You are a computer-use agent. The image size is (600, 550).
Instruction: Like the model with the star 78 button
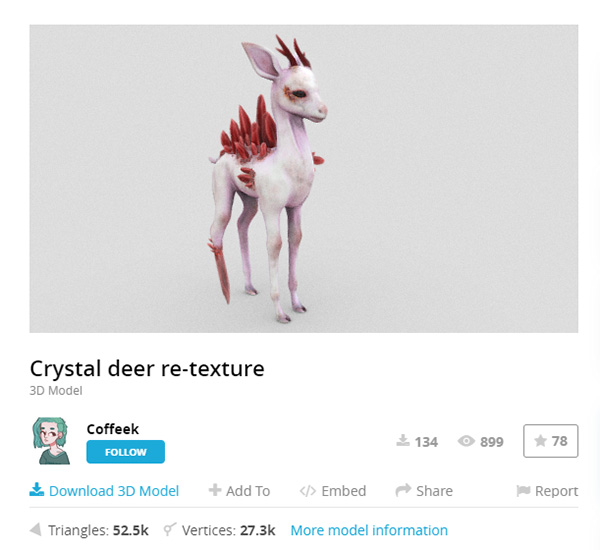click(551, 441)
